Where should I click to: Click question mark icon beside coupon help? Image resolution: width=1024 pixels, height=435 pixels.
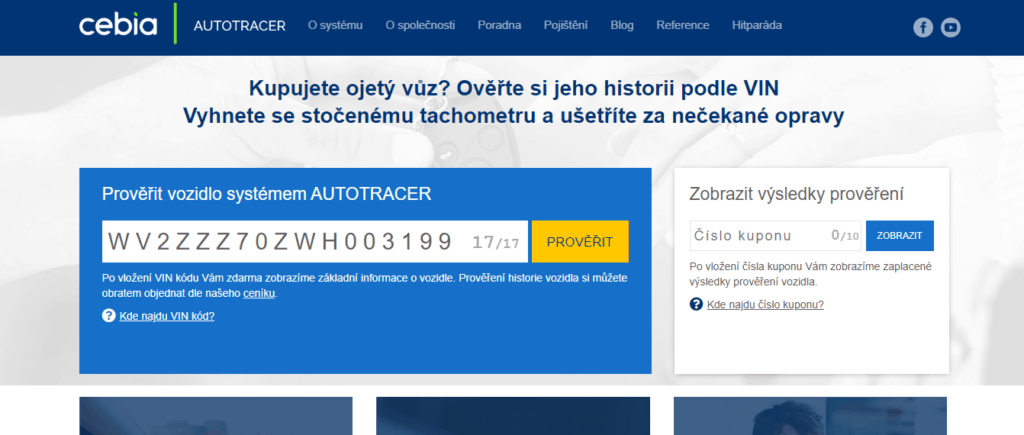coord(696,304)
